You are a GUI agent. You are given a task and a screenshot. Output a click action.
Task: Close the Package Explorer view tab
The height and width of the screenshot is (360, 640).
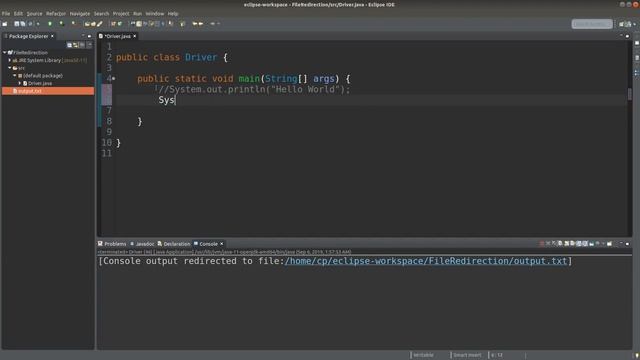[52, 36]
